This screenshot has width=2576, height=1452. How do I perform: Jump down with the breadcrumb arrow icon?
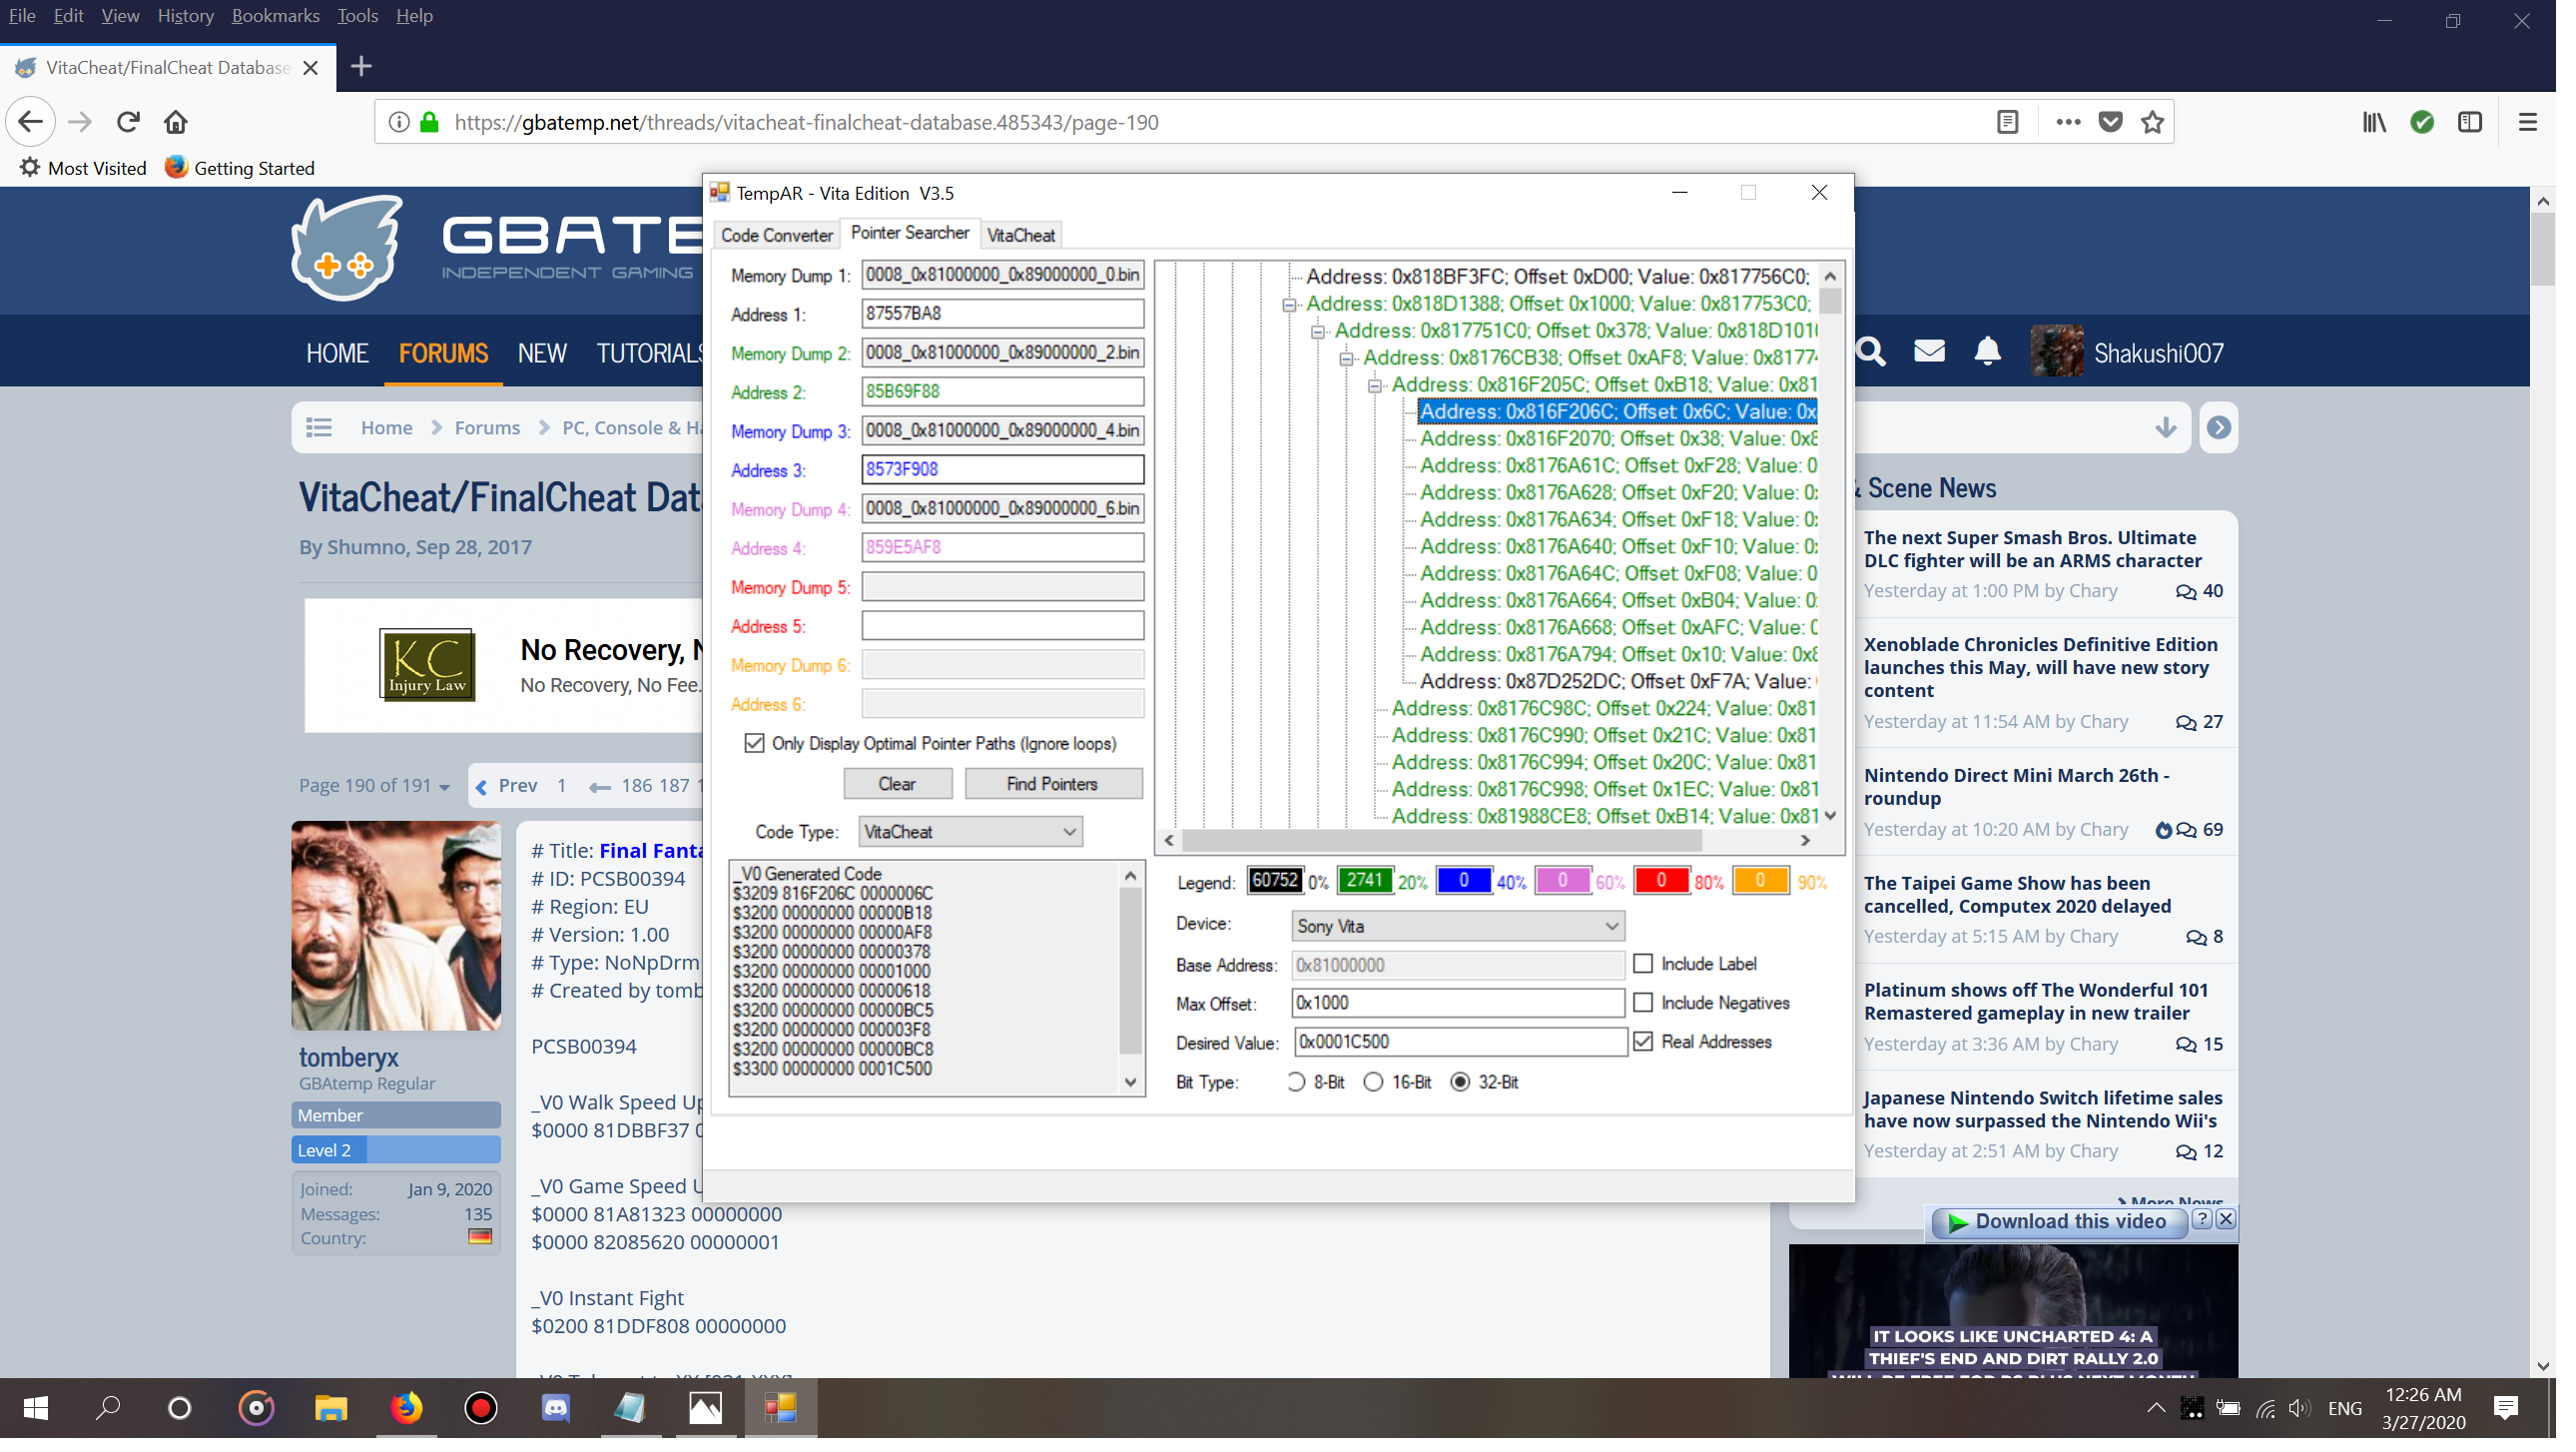tap(2166, 429)
